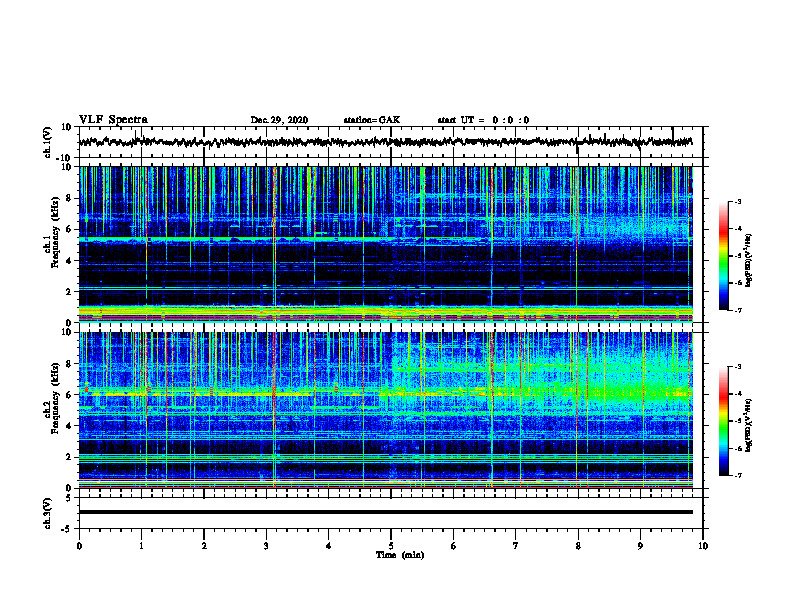Click the "2" kHz tick on ch.1 frequency axis

click(x=70, y=292)
